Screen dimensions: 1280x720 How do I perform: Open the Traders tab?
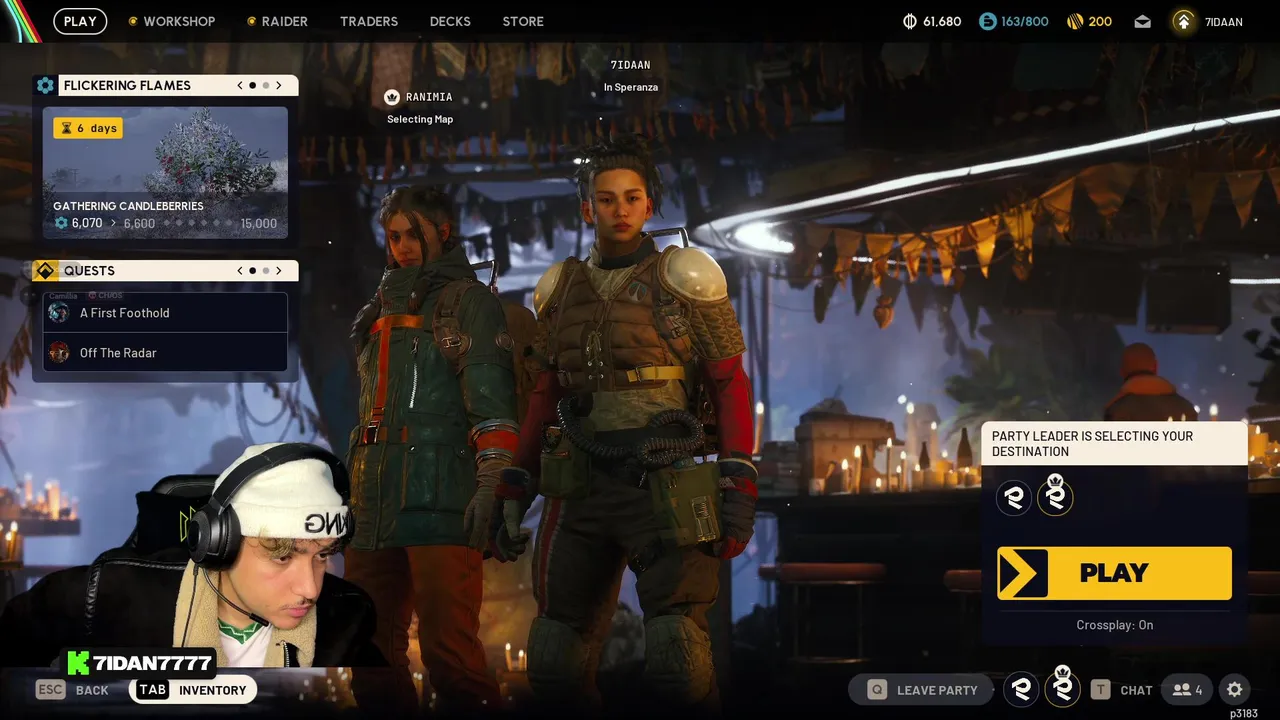(369, 21)
